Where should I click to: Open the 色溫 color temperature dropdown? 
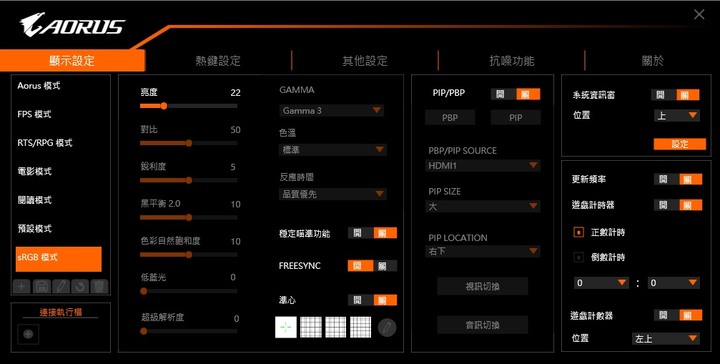pos(333,150)
